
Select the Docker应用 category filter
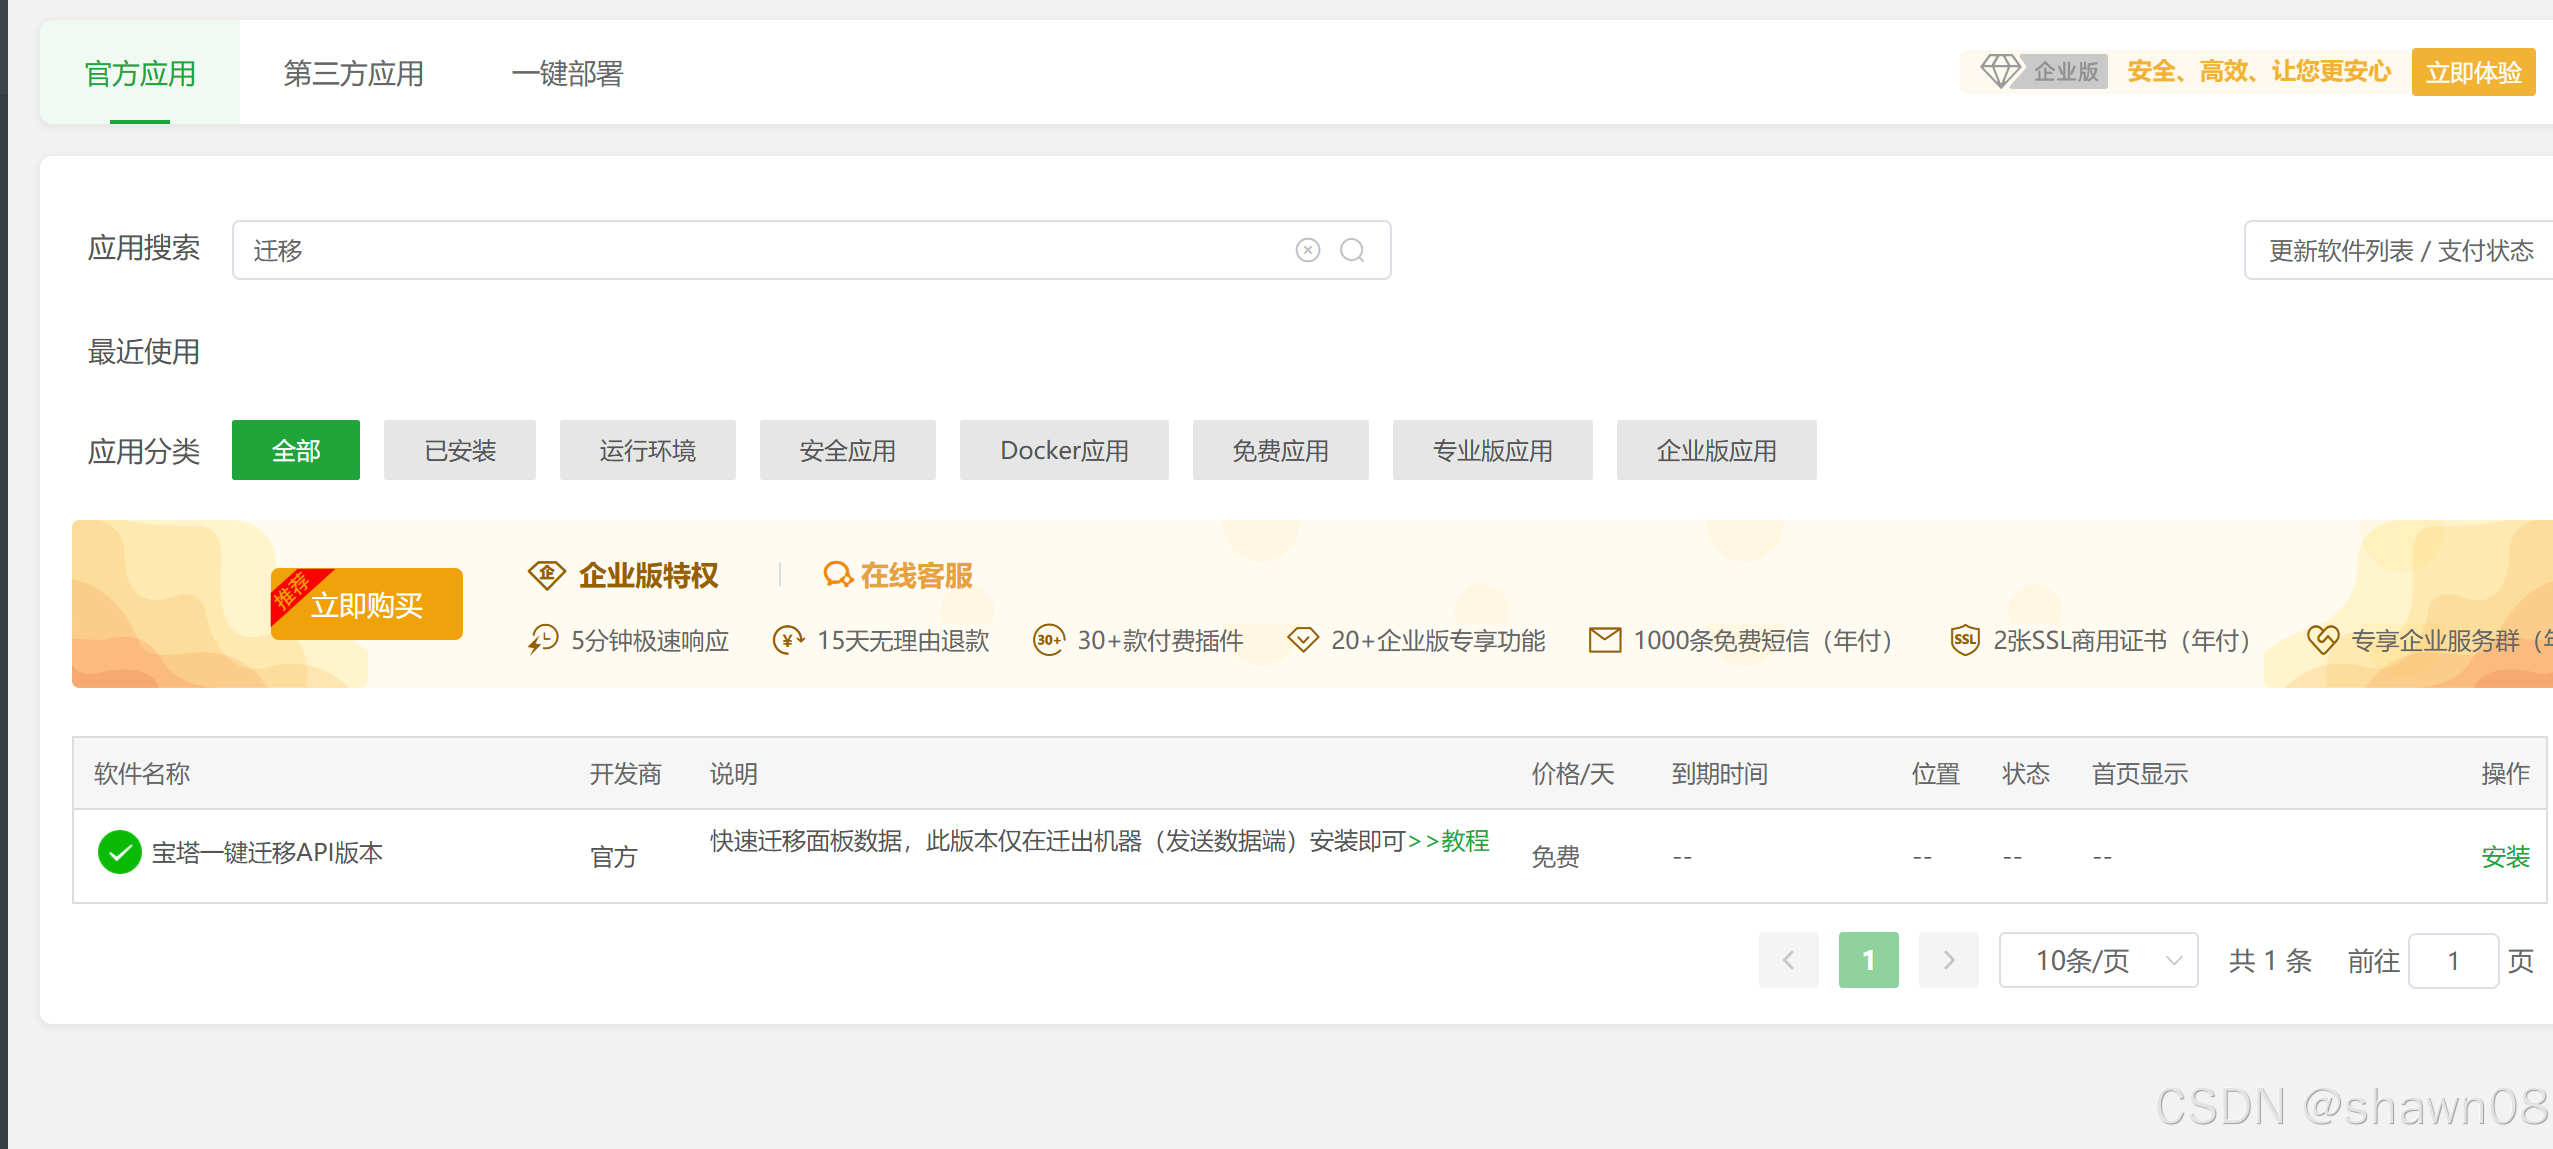coord(1064,451)
